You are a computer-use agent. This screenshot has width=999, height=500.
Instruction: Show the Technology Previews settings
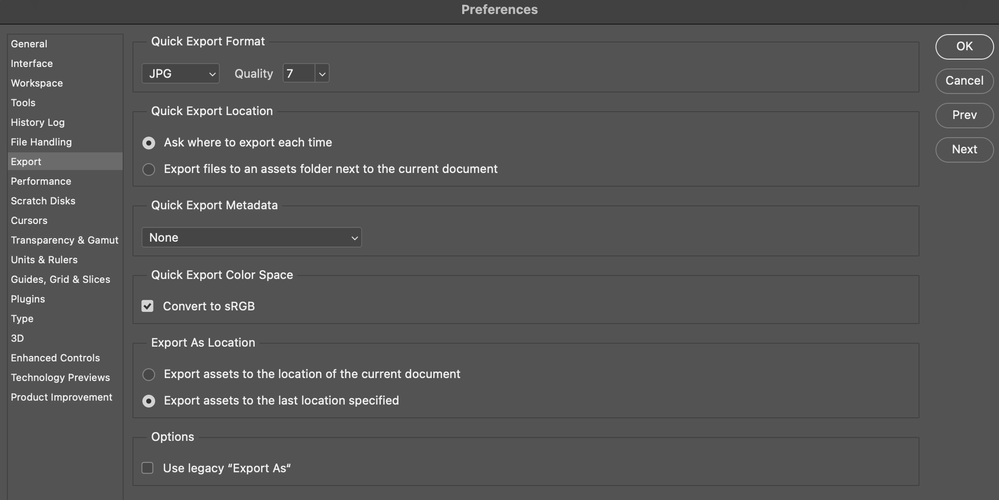pyautogui.click(x=60, y=378)
